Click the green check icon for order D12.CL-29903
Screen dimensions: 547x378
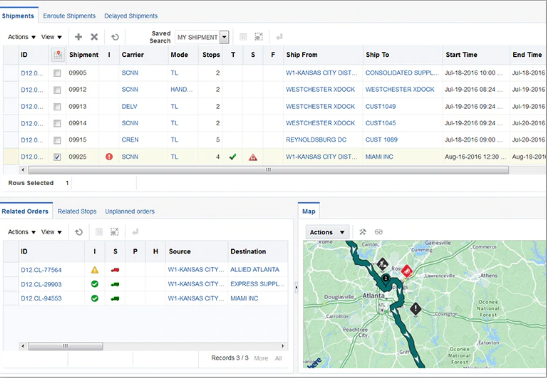95,284
